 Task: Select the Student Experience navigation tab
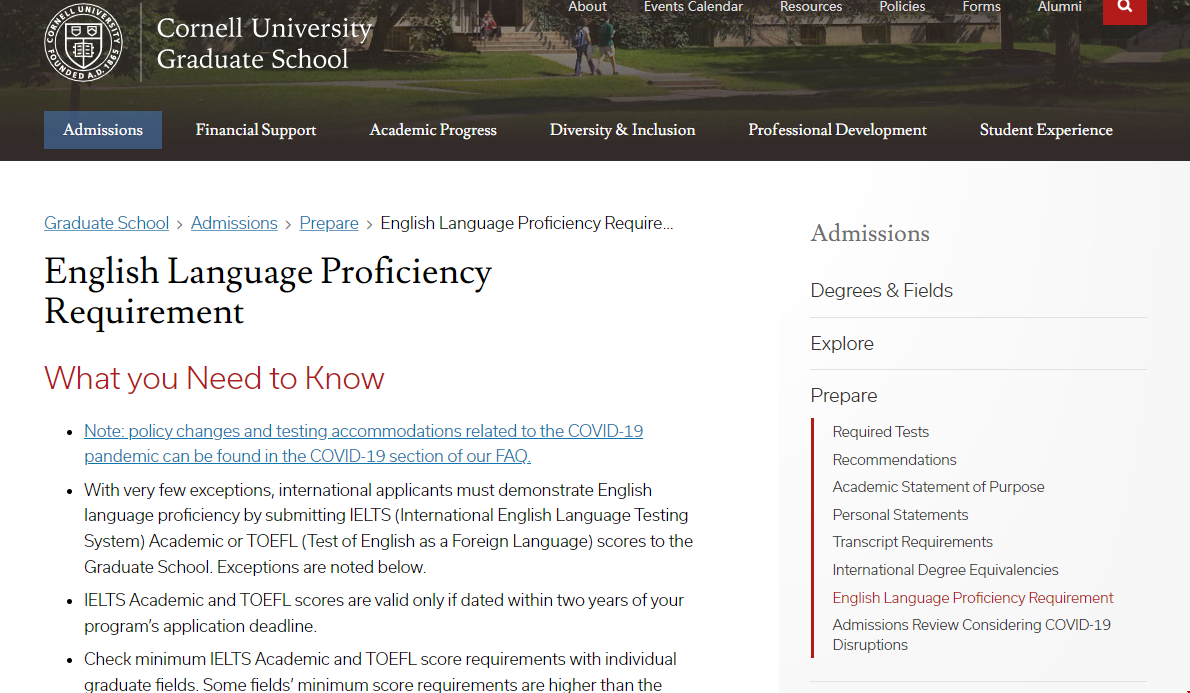tap(1046, 130)
